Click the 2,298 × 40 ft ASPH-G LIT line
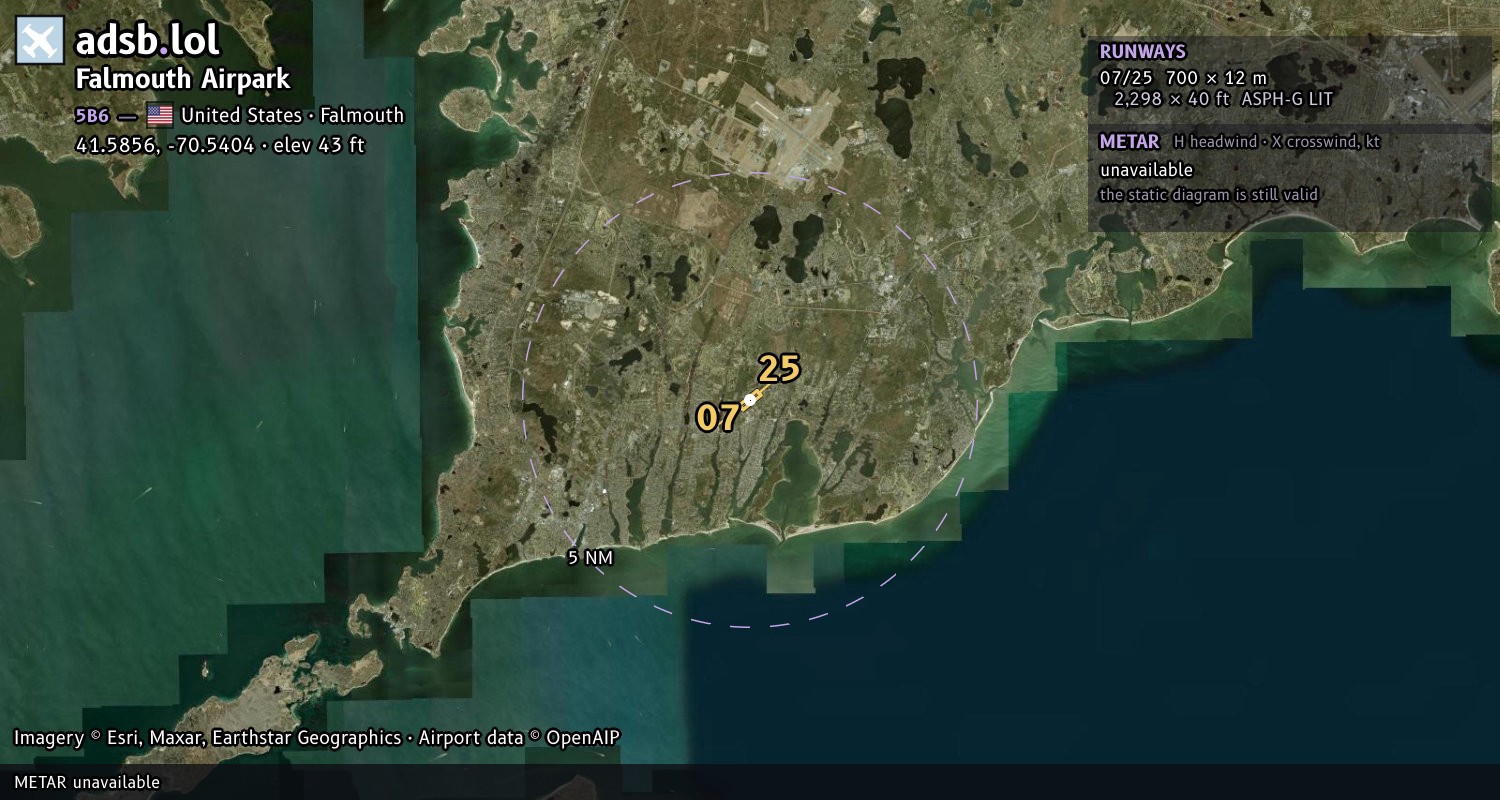The width and height of the screenshot is (1500, 800). click(x=1223, y=99)
